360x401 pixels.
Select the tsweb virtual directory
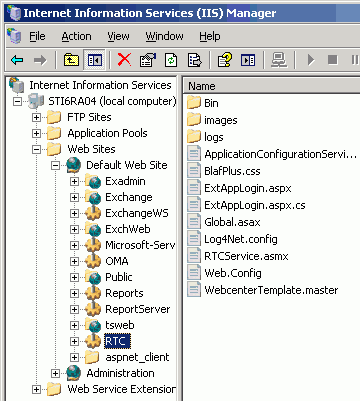pos(120,325)
